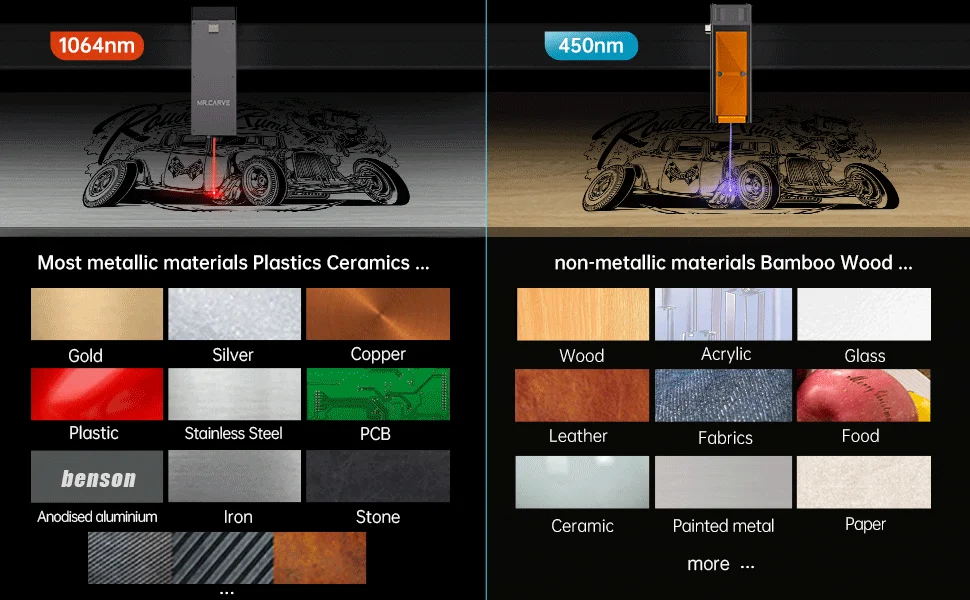The image size is (970, 600).
Task: Click the orange 450nm laser module
Action: tap(731, 64)
